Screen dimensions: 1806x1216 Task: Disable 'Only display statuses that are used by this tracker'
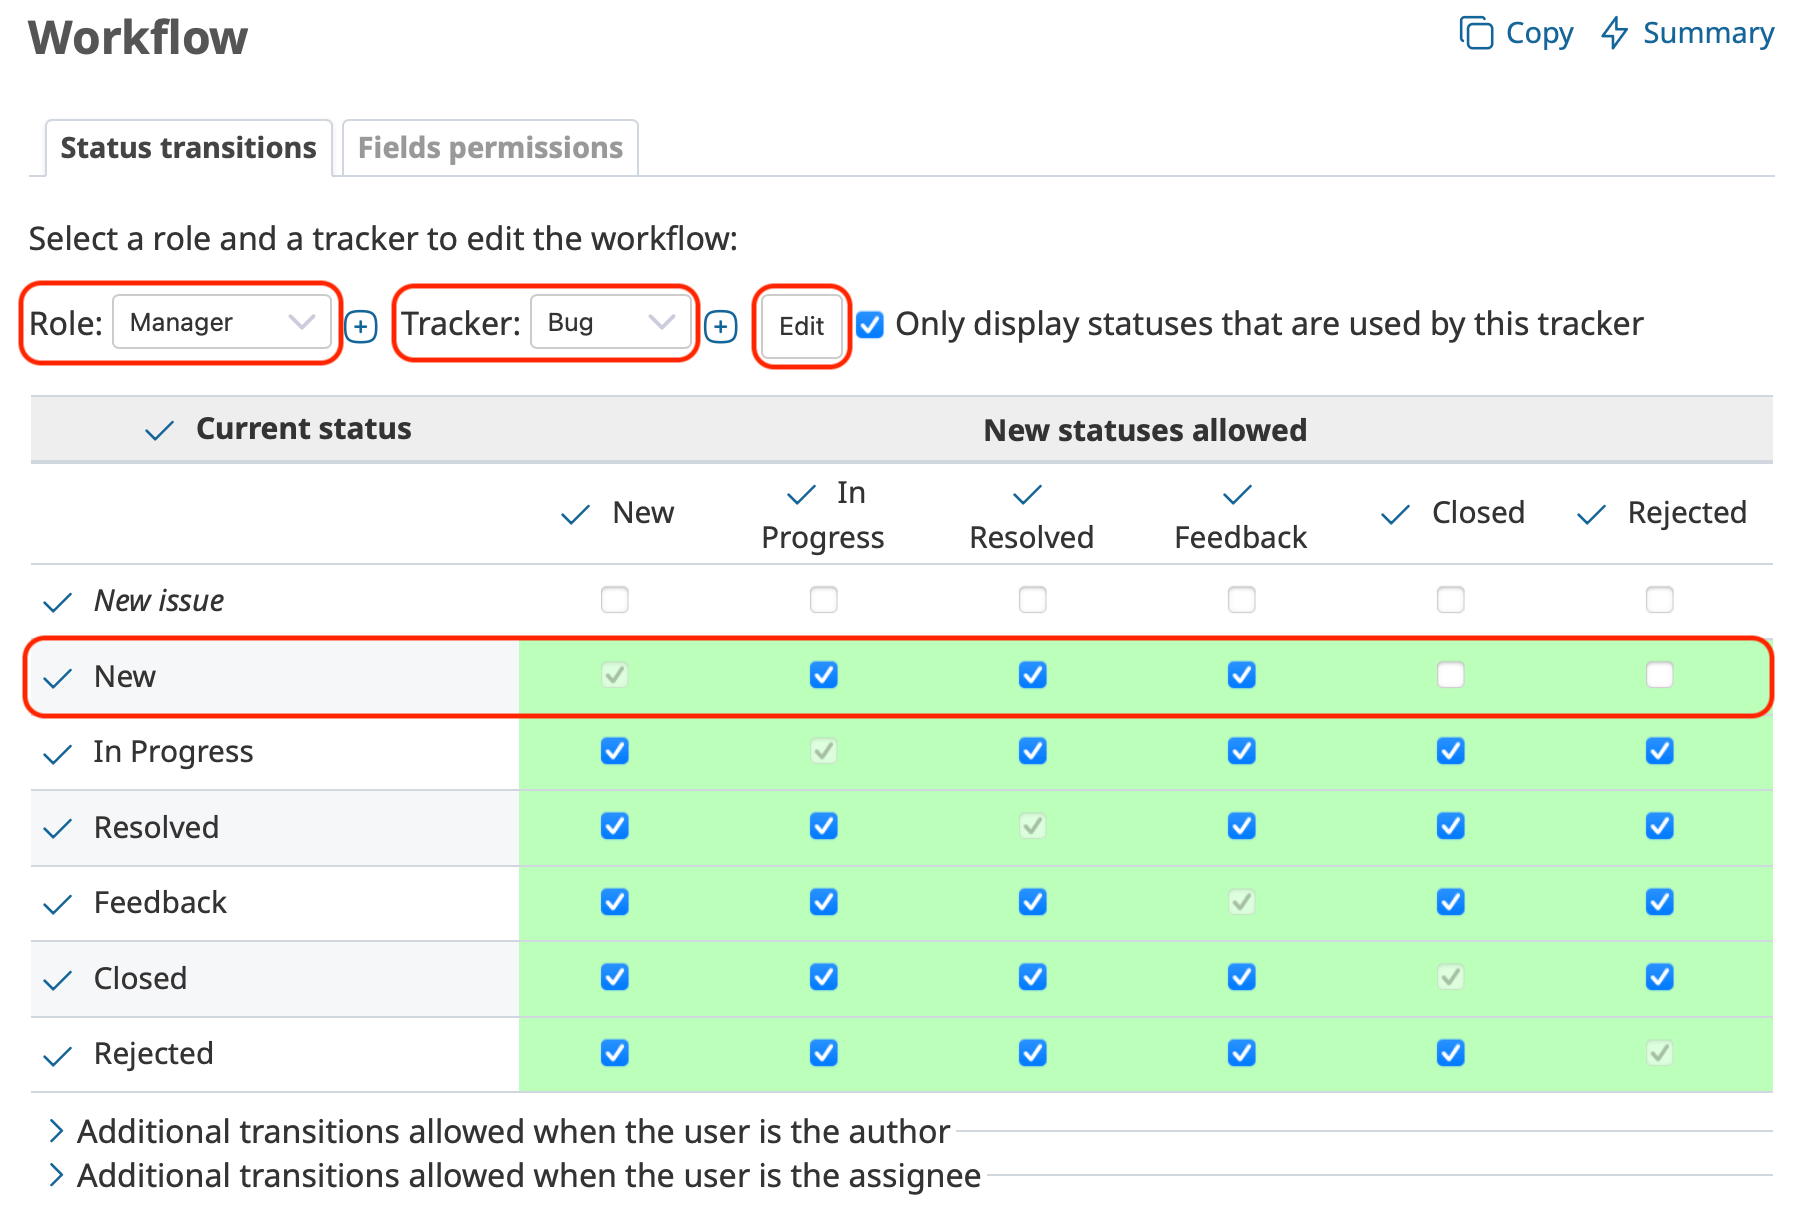coord(871,324)
